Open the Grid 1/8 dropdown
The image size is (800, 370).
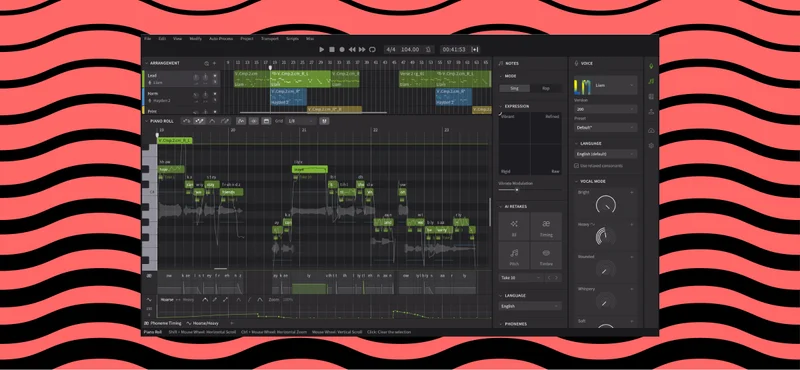[301, 121]
